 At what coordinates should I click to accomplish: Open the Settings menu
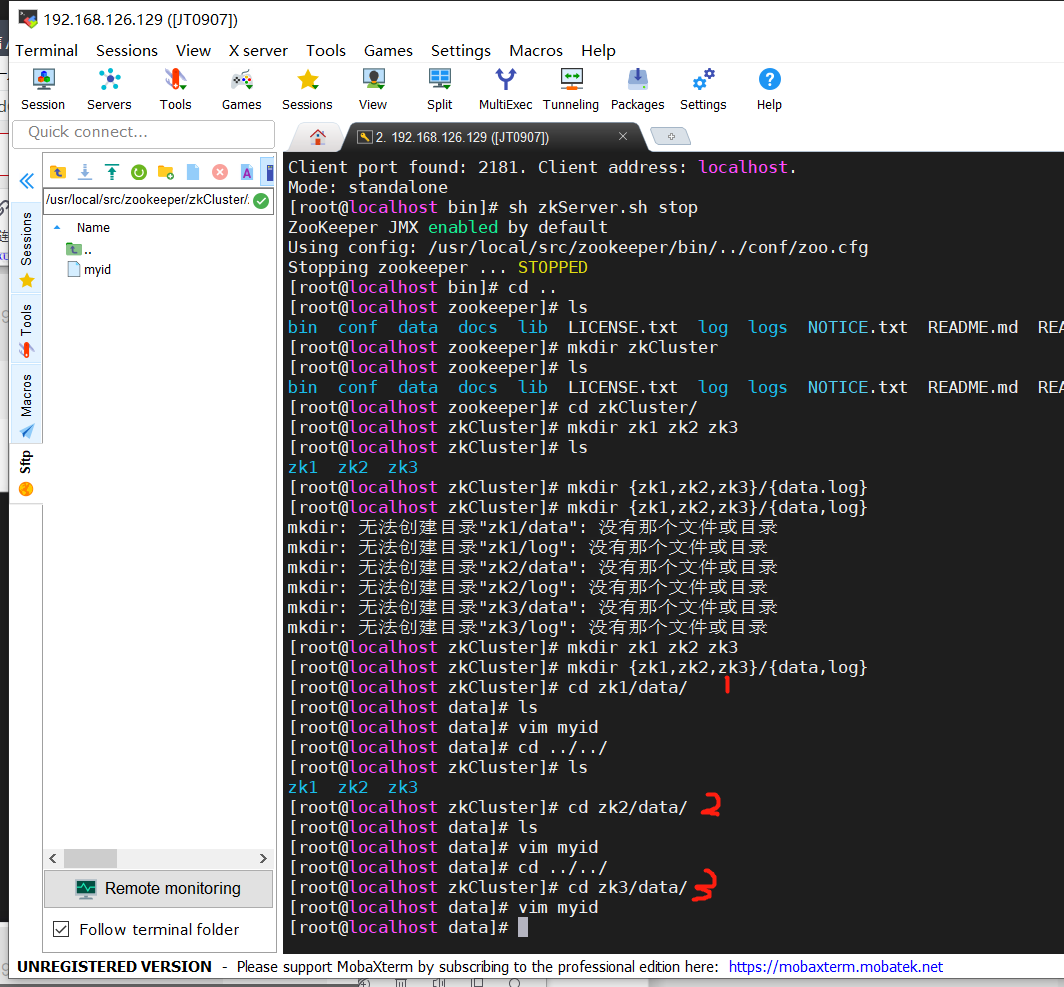(x=461, y=50)
